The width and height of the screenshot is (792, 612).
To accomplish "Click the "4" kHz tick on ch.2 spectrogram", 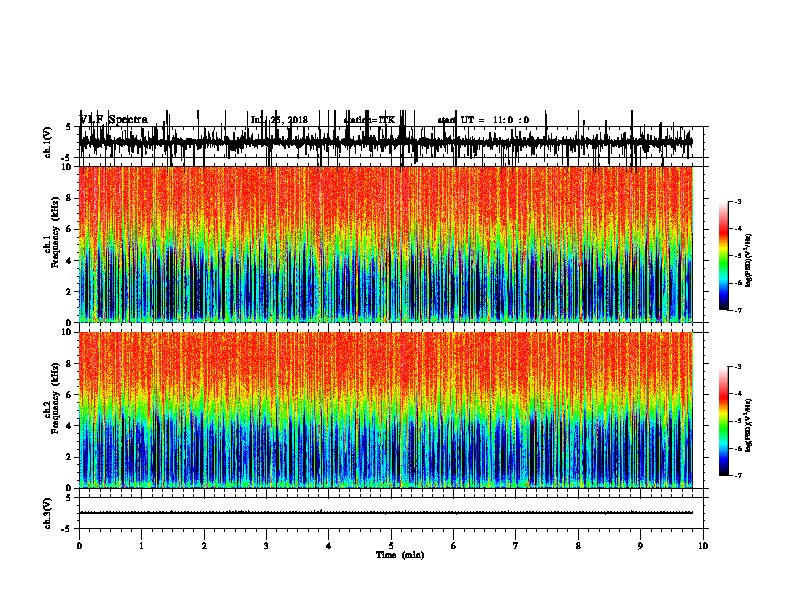I will click(69, 426).
